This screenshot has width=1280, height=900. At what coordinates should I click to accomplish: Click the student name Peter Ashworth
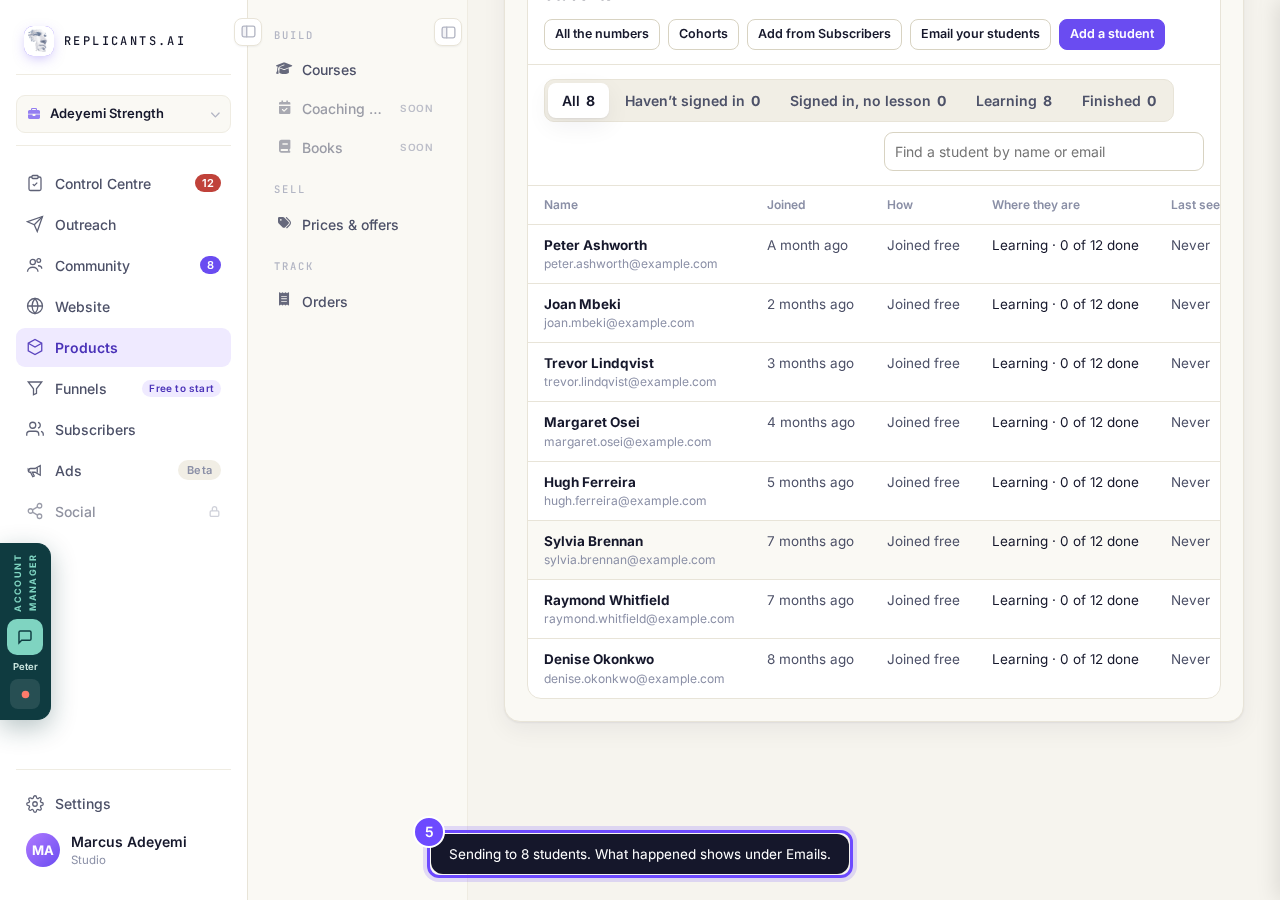(x=595, y=245)
